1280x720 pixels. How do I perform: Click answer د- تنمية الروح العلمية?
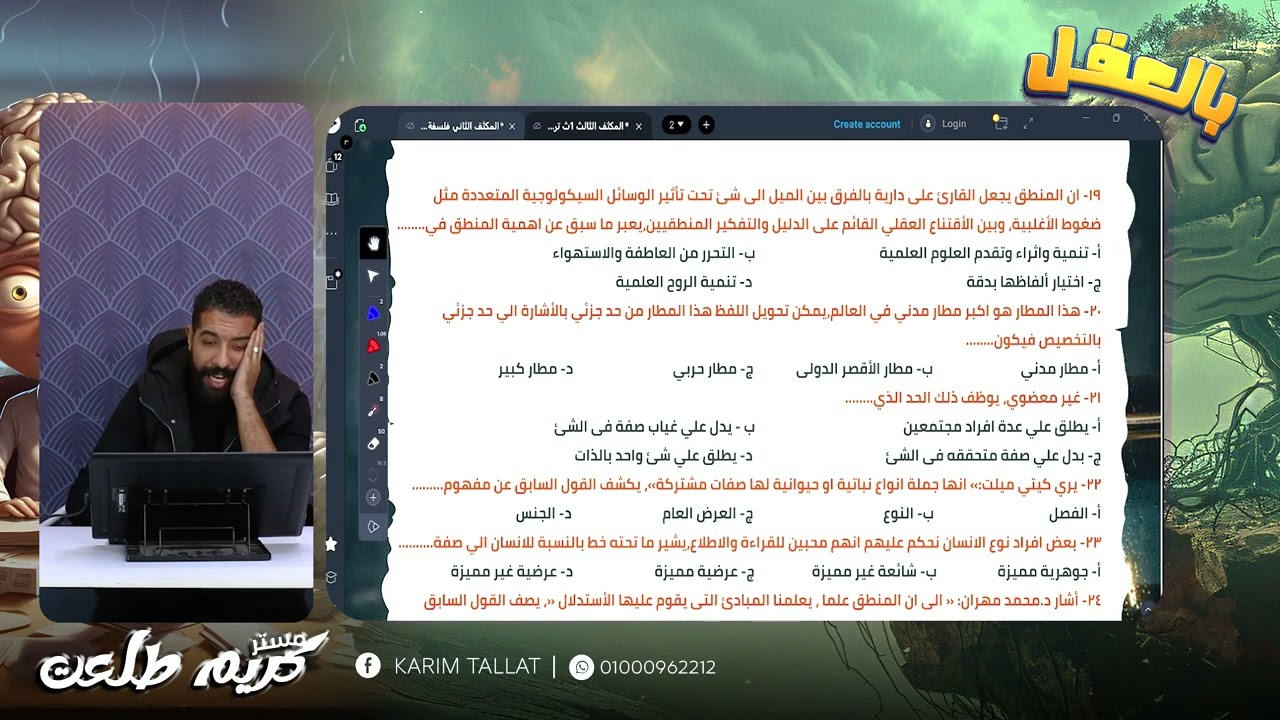(685, 282)
